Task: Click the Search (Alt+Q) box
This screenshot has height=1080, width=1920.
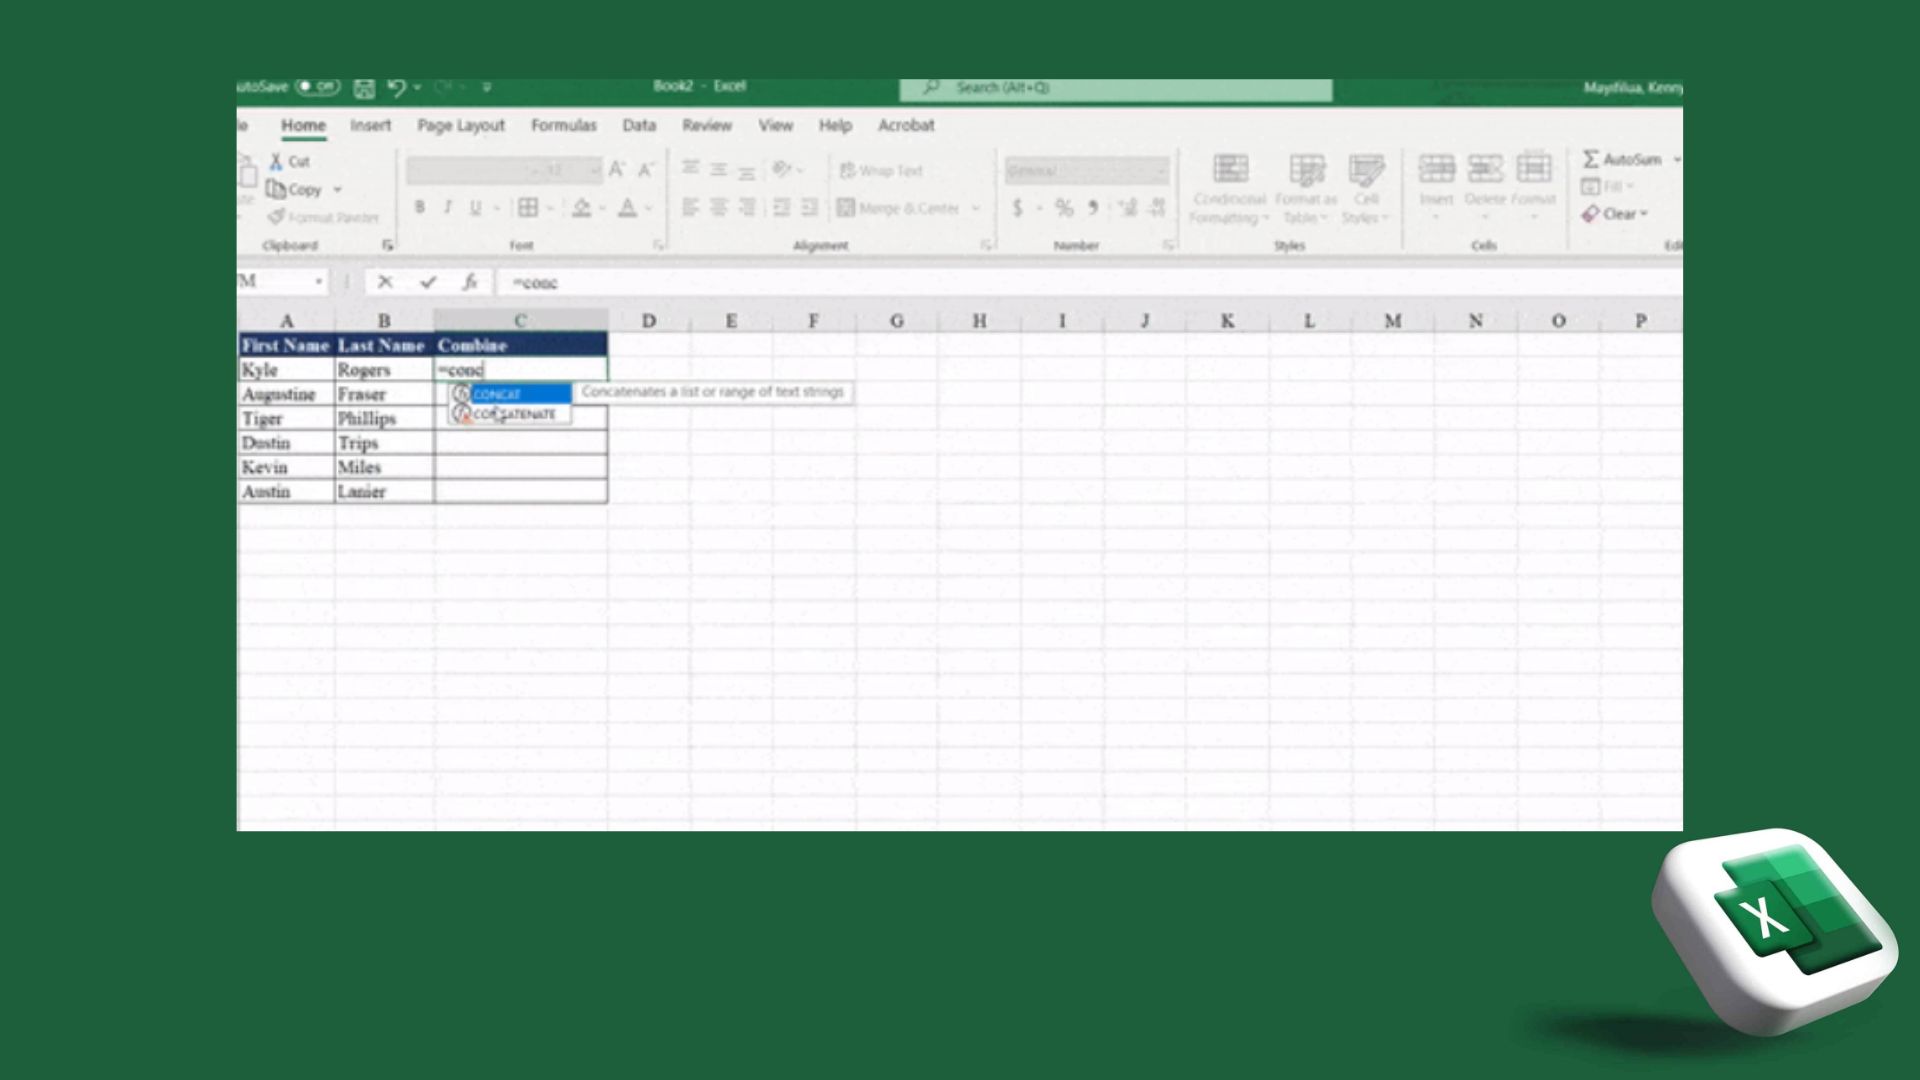Action: point(1116,89)
